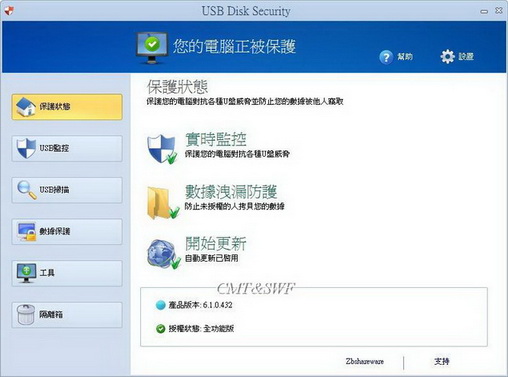Screen dimensions: 508x377
Task: Click the protected monitor icon in the header
Action: 152,48
